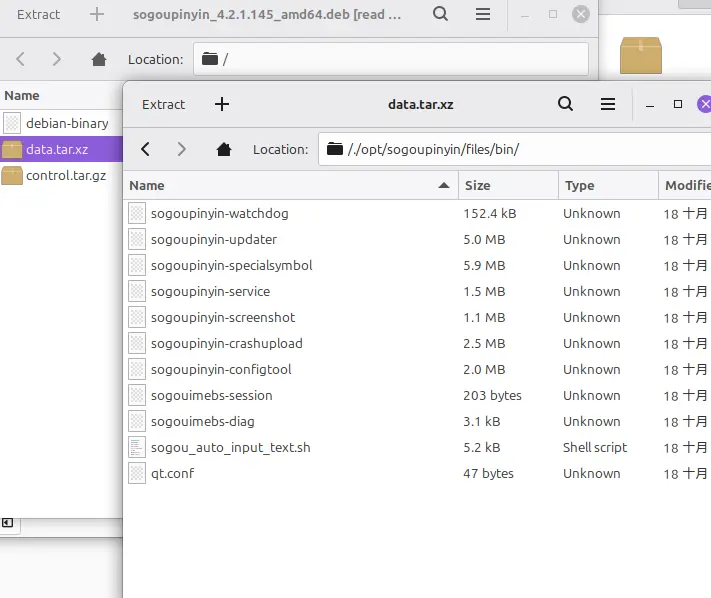Open the hamburger menu in data.tar.xz window
This screenshot has width=711, height=598.
click(x=608, y=104)
